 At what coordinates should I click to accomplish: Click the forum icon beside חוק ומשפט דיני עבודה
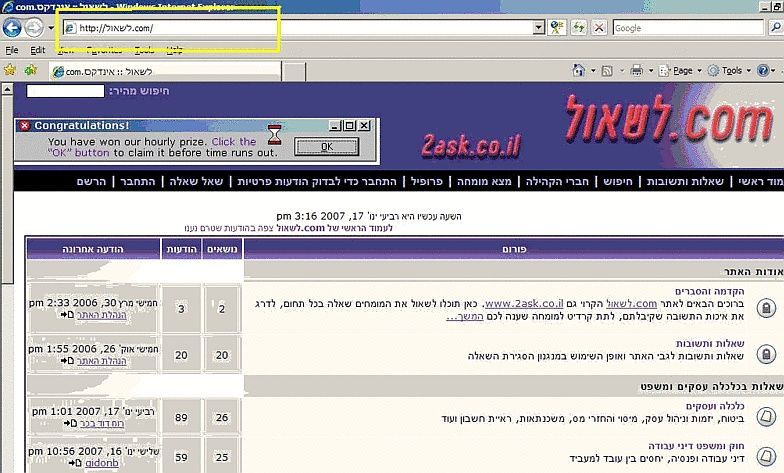pos(766,456)
